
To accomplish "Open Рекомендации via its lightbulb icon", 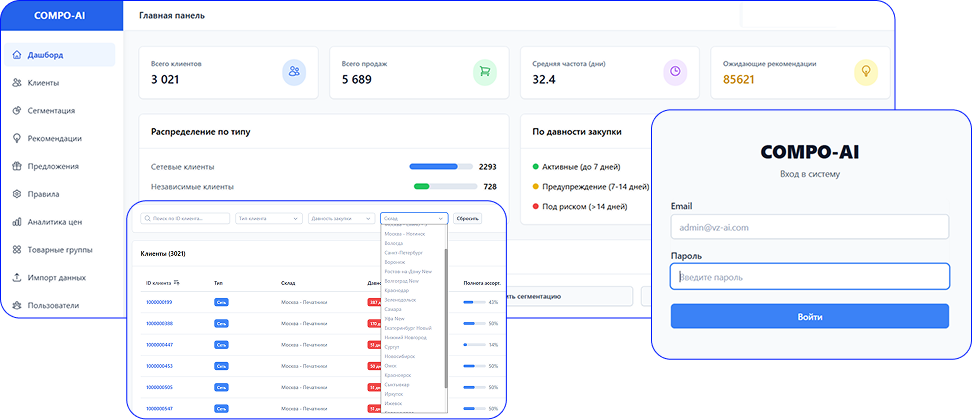I will (18, 139).
